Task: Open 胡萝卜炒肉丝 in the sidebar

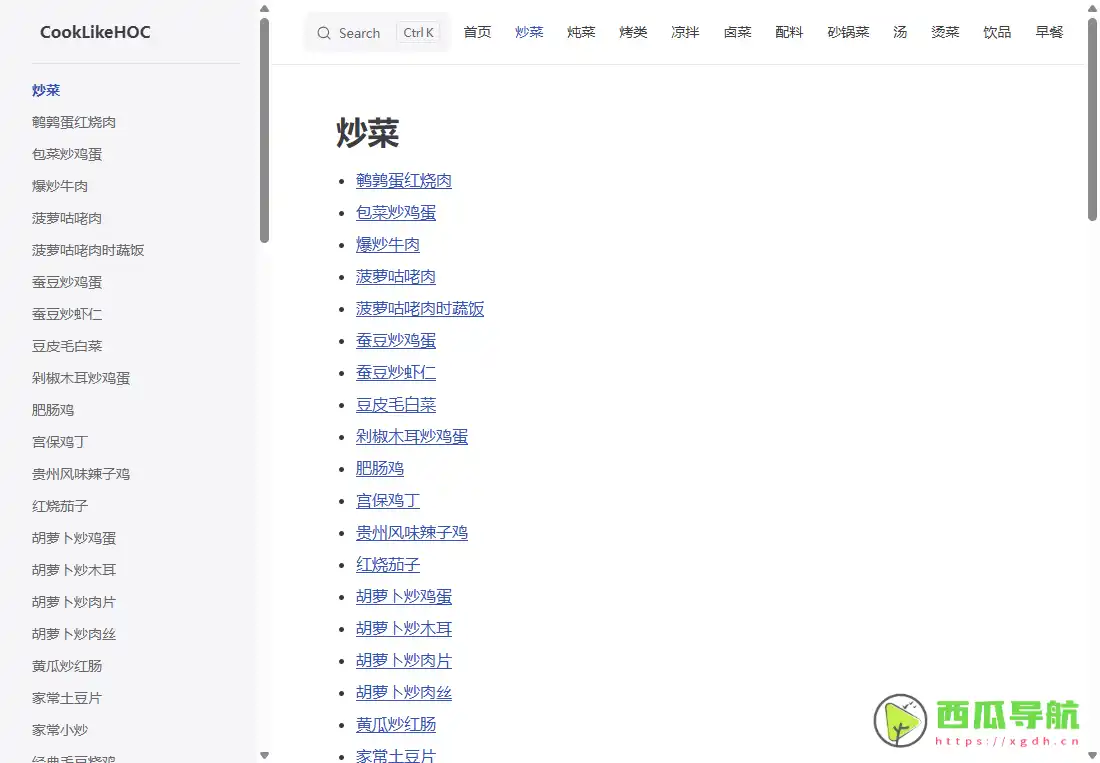Action: coord(74,635)
